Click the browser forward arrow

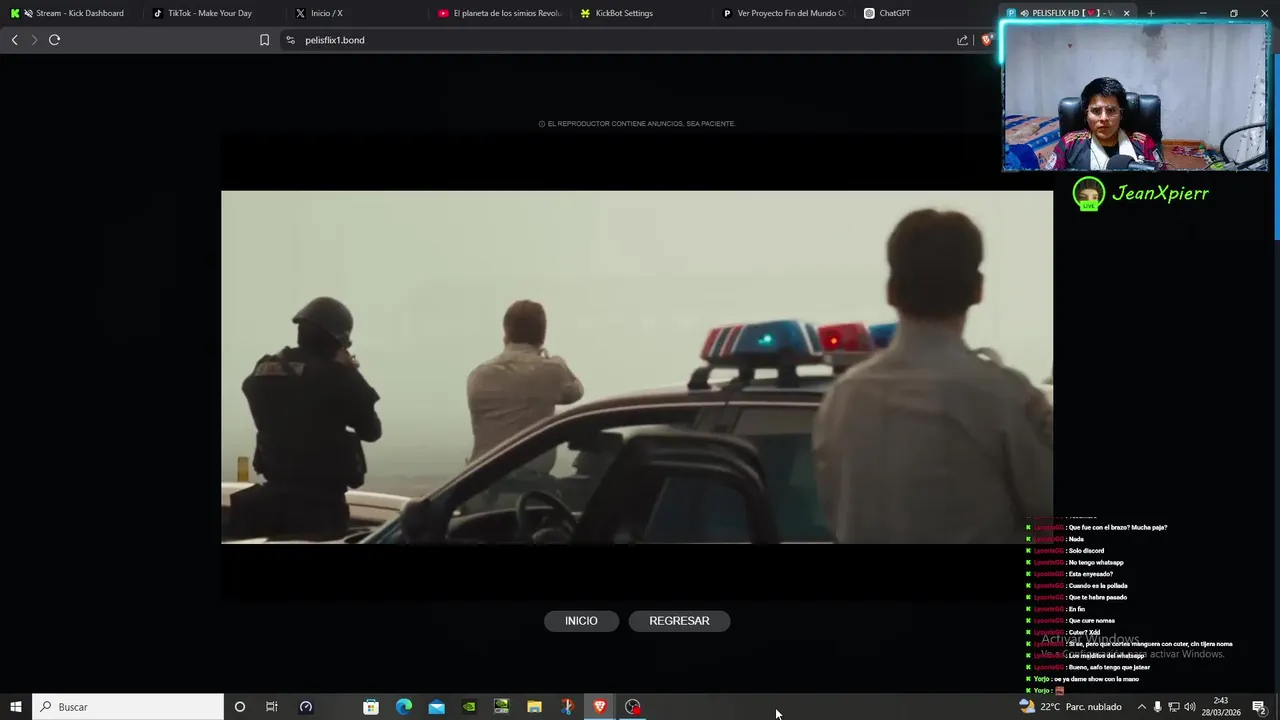click(x=34, y=40)
